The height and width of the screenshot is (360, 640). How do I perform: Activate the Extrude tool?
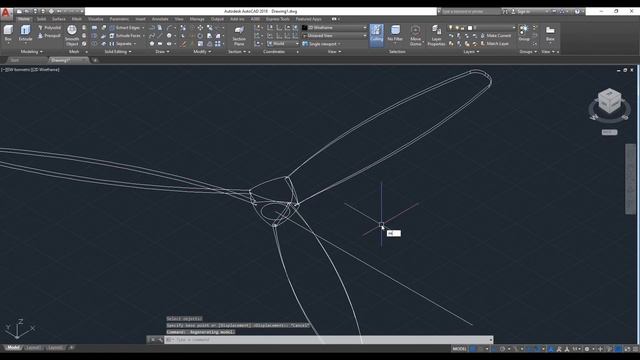pos(25,34)
